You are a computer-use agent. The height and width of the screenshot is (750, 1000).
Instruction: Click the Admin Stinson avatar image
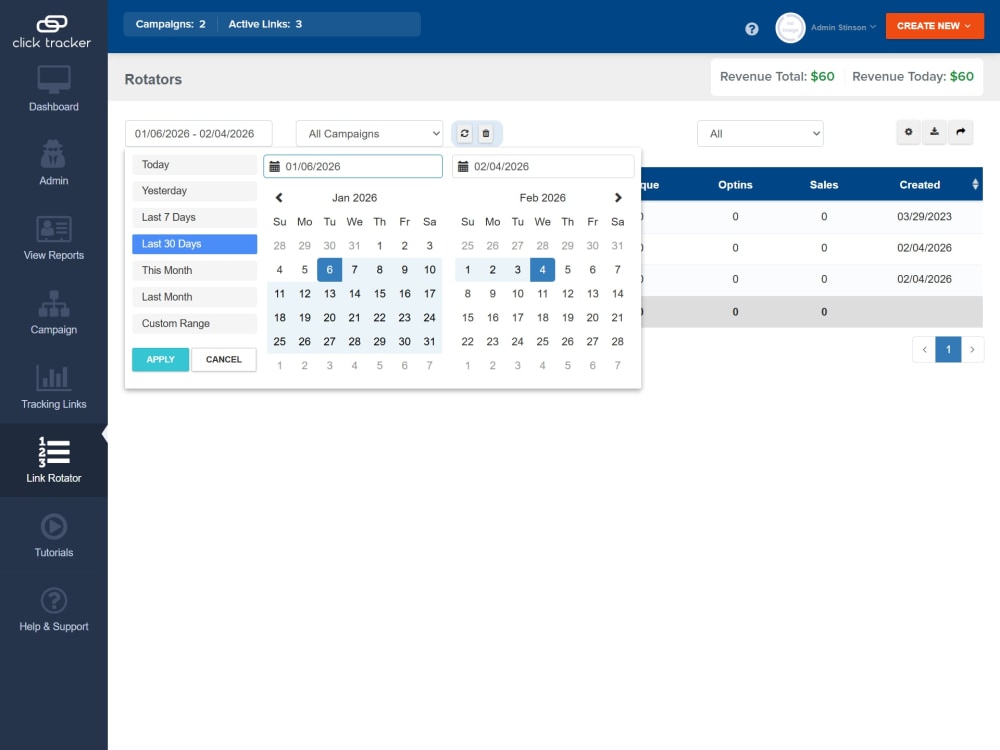(x=790, y=27)
